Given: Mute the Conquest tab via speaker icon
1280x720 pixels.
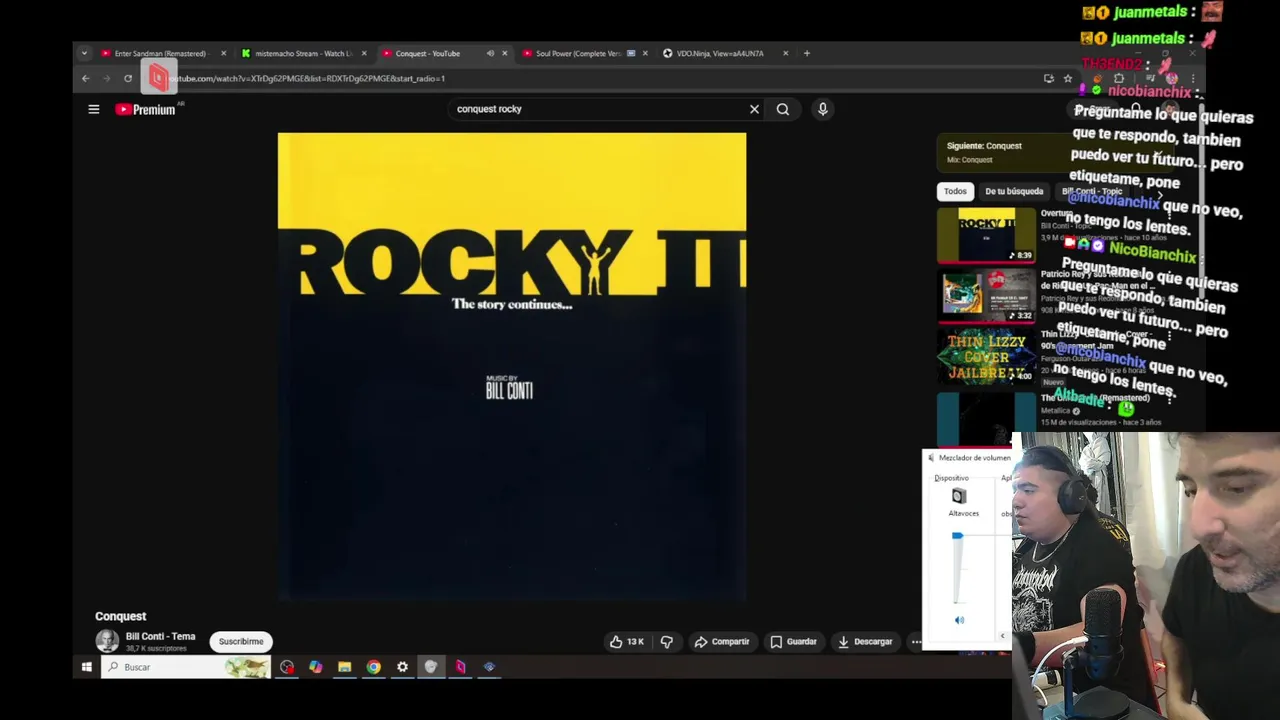Looking at the screenshot, I should pos(490,53).
